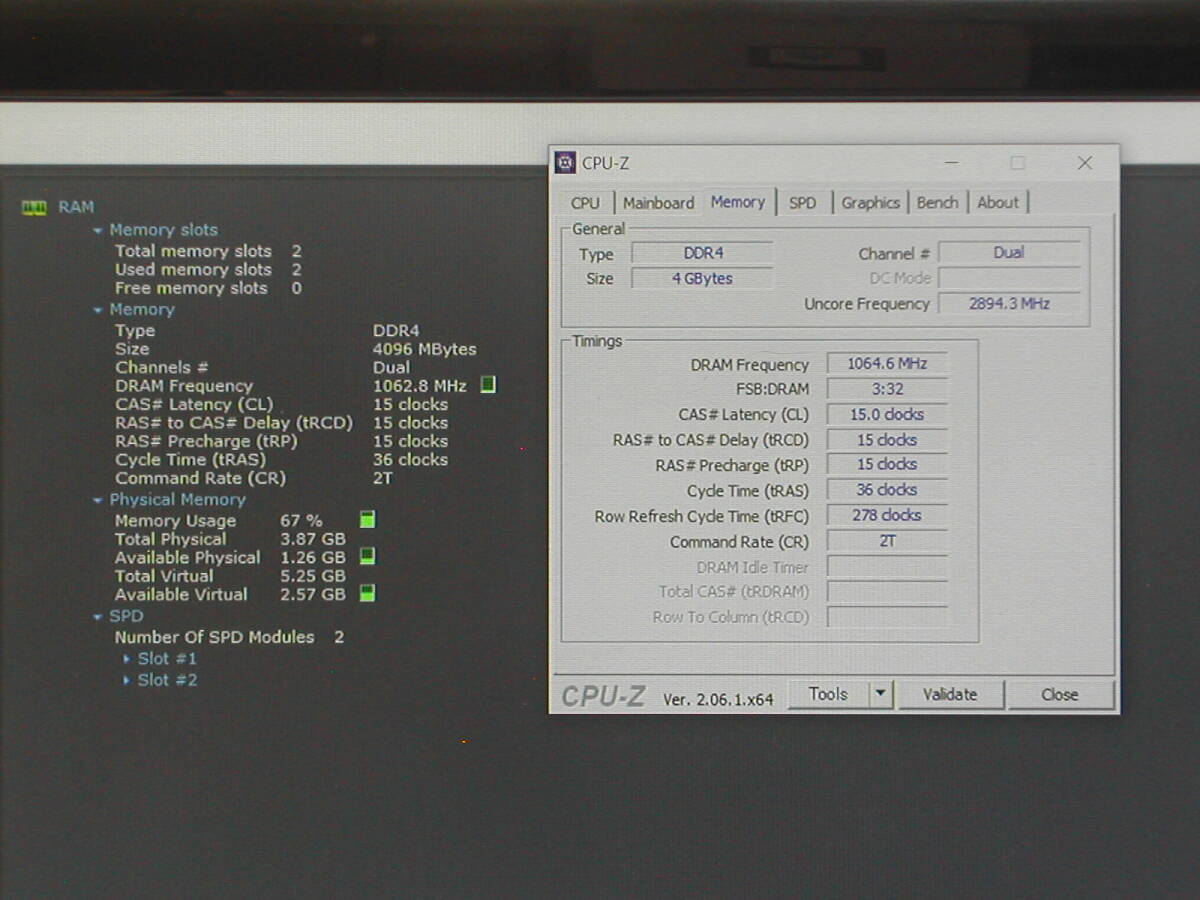The height and width of the screenshot is (900, 1200).
Task: Click "RAS# Precharge (tRP)" label in Speccy
Action: (206, 441)
